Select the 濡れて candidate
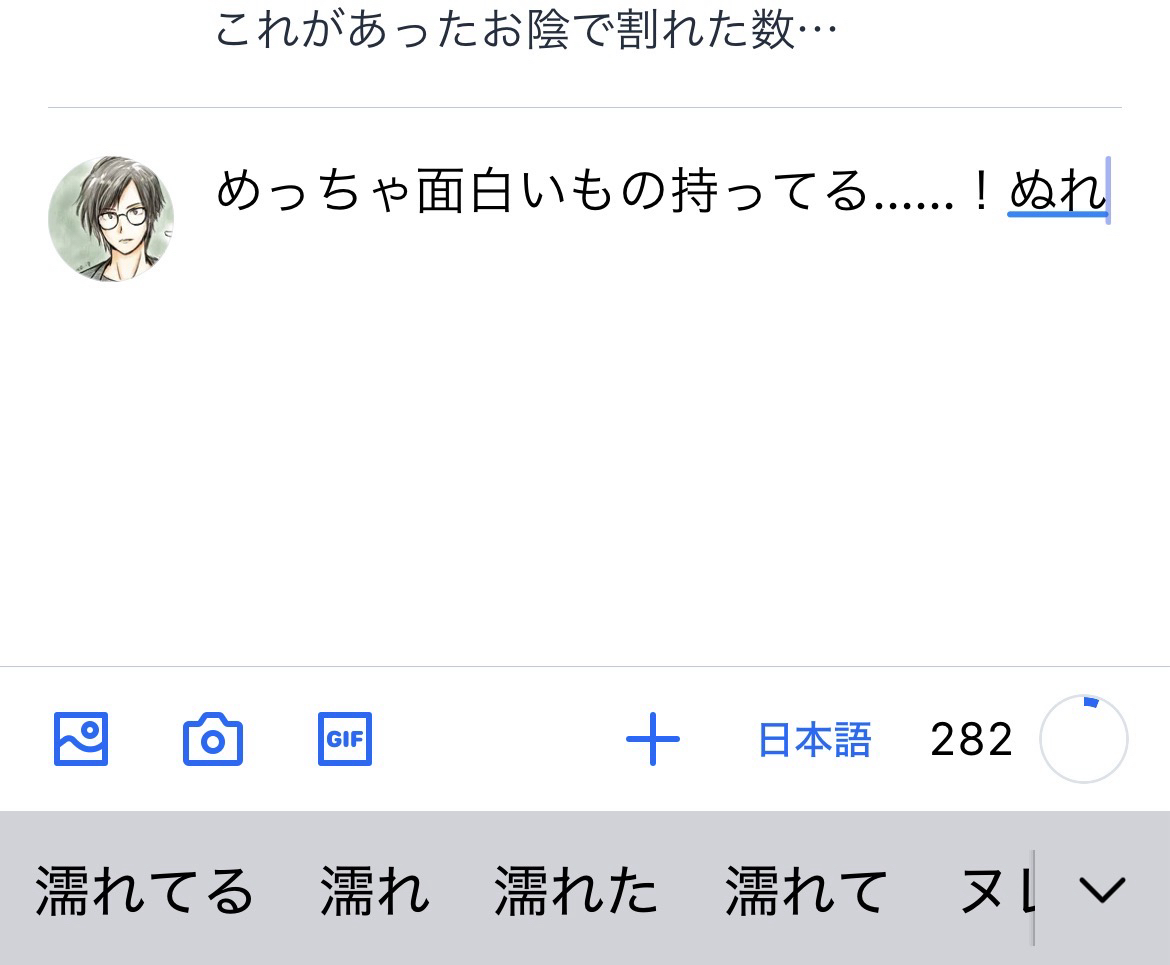 point(806,891)
